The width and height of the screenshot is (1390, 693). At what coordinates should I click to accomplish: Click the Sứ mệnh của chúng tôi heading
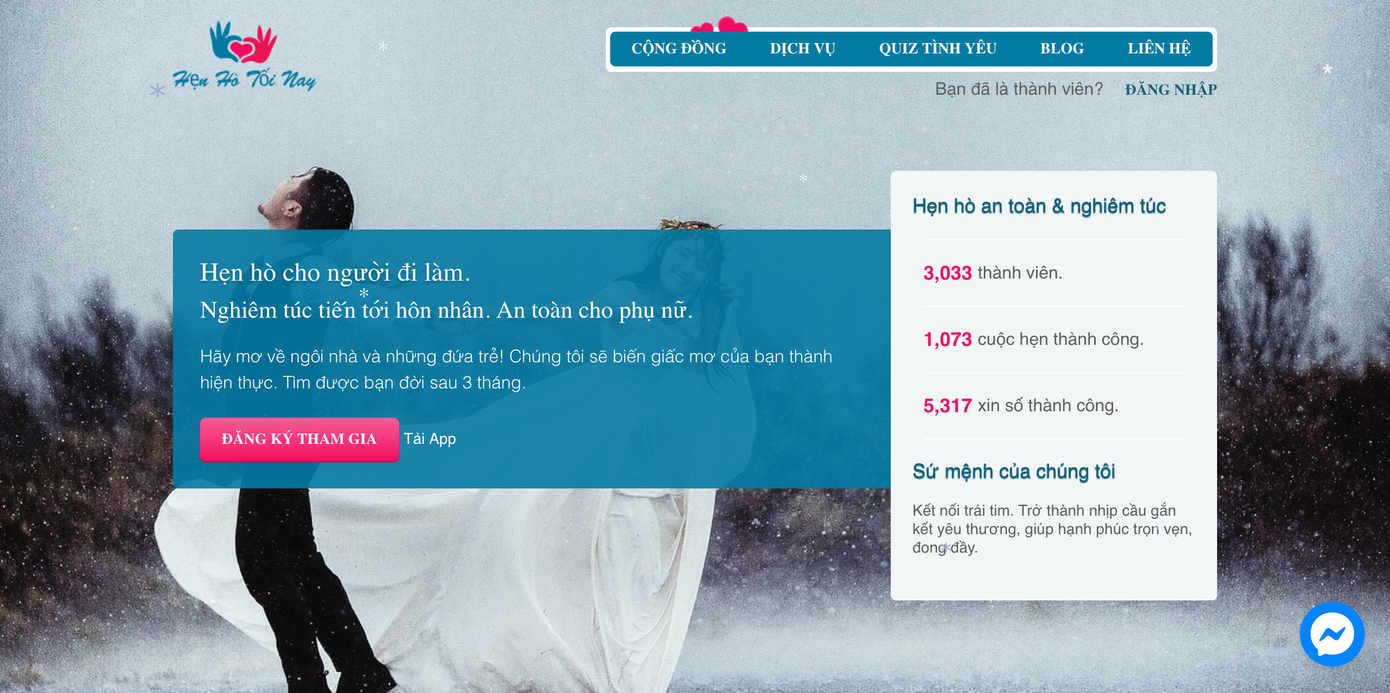1014,472
